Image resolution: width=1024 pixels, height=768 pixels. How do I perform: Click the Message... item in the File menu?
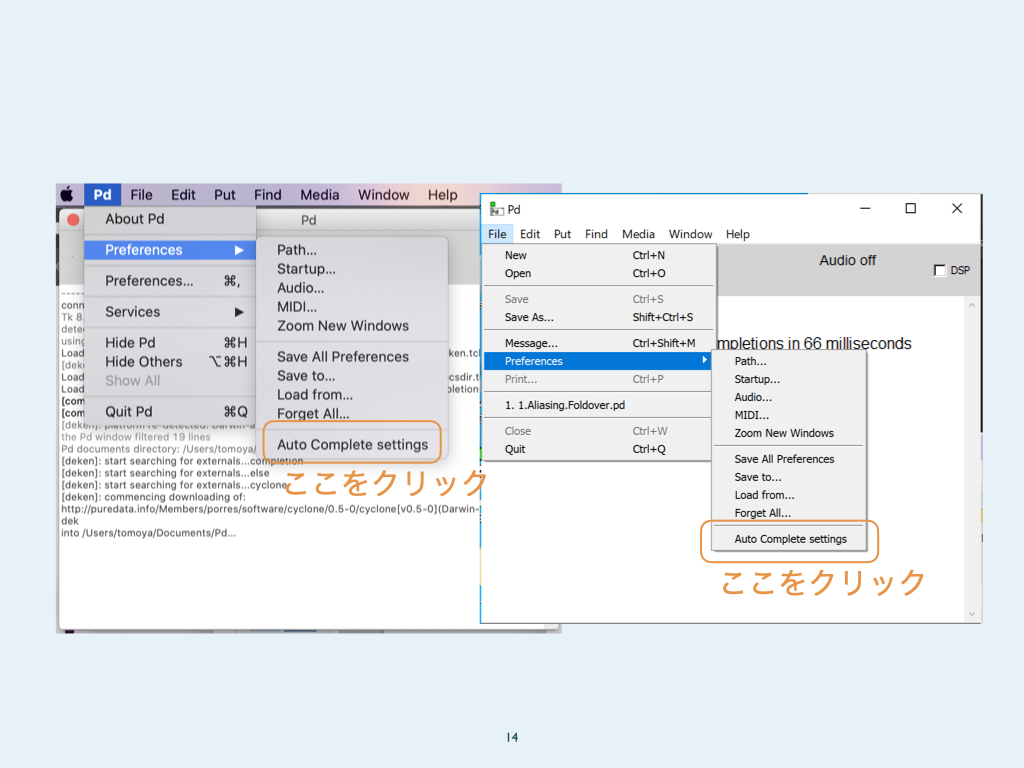(531, 343)
